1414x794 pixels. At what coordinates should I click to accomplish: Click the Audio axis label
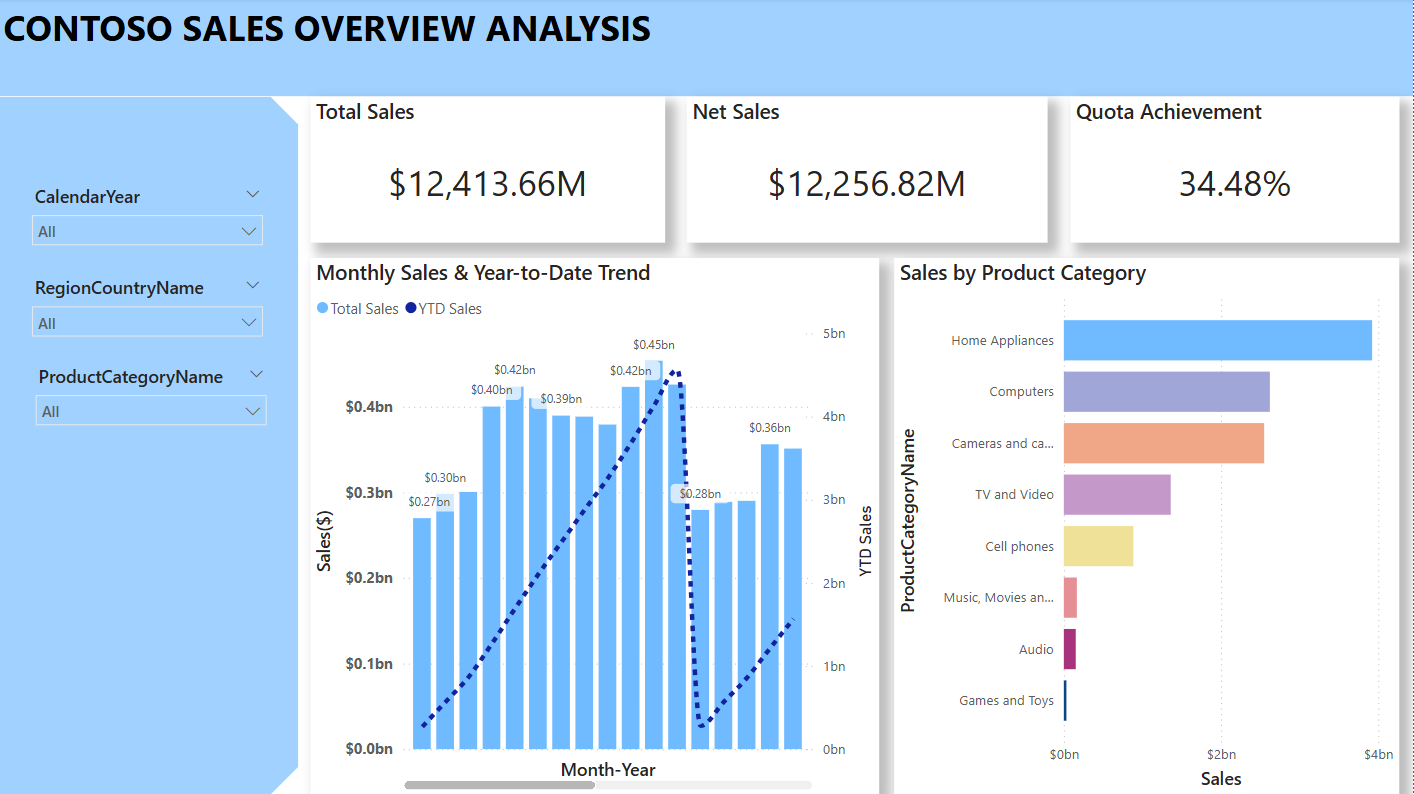(x=1036, y=650)
